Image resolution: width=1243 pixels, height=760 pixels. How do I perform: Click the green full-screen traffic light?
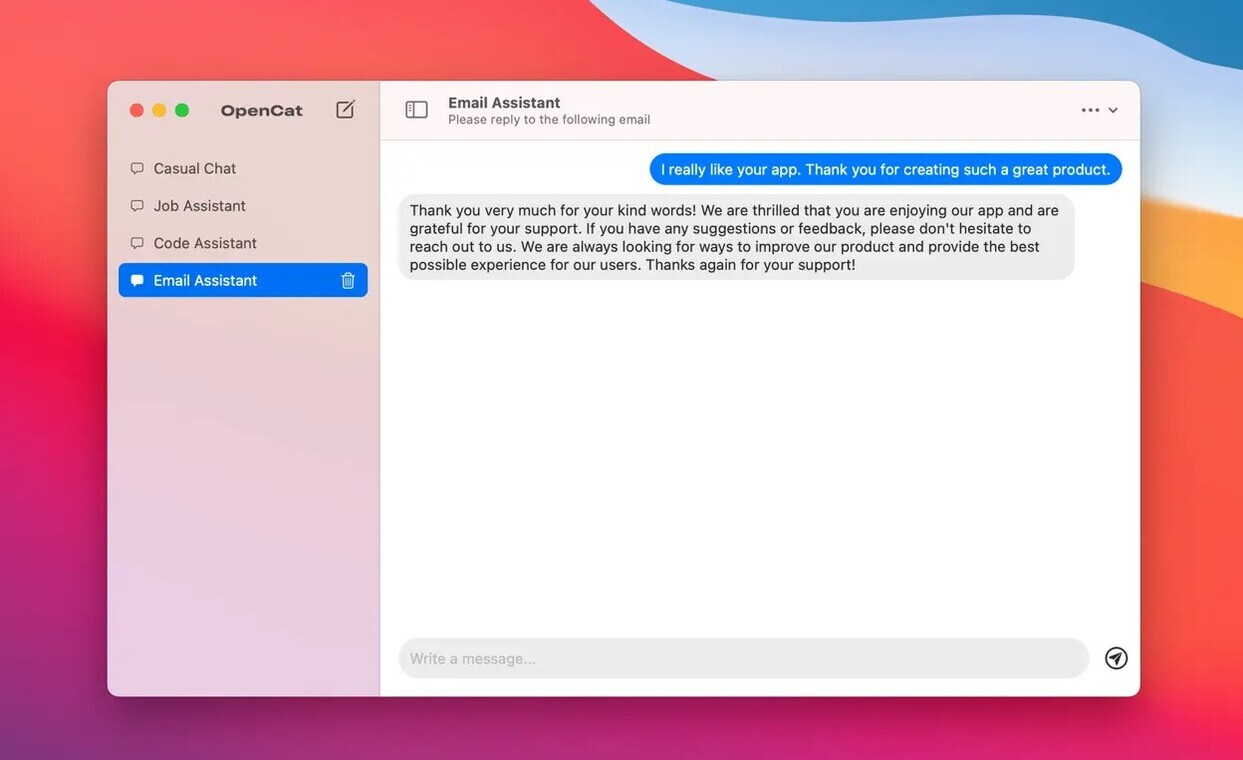pos(180,110)
